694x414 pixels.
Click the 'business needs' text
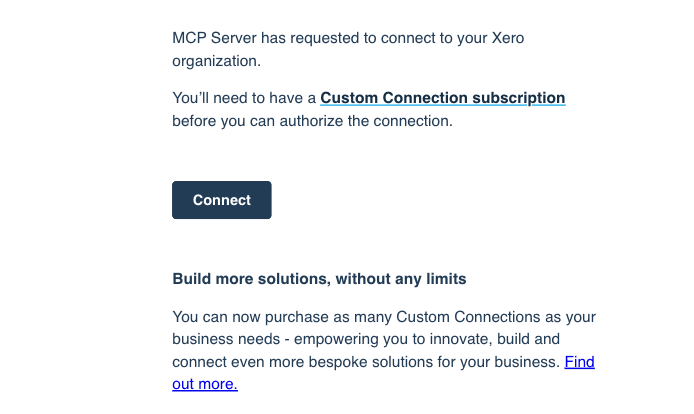tap(221, 339)
